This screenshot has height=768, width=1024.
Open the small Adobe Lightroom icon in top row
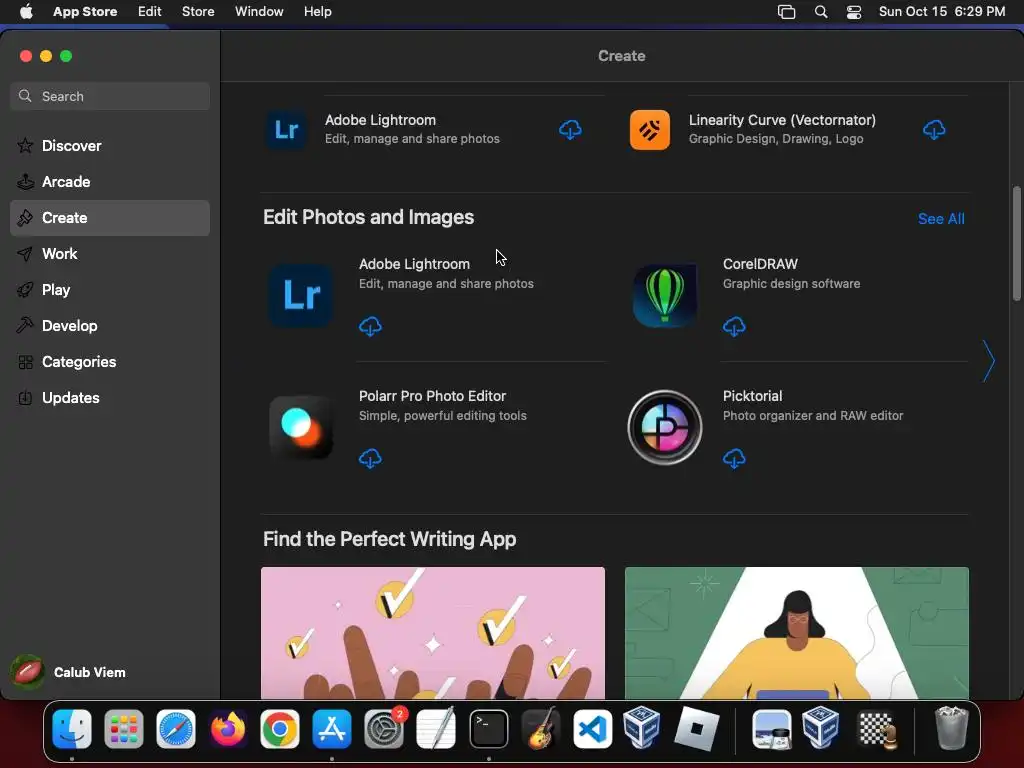click(x=286, y=129)
